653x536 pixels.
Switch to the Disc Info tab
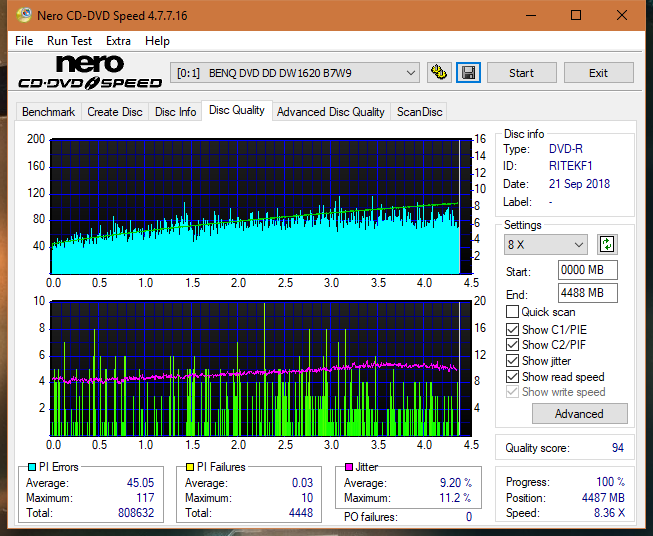[175, 112]
